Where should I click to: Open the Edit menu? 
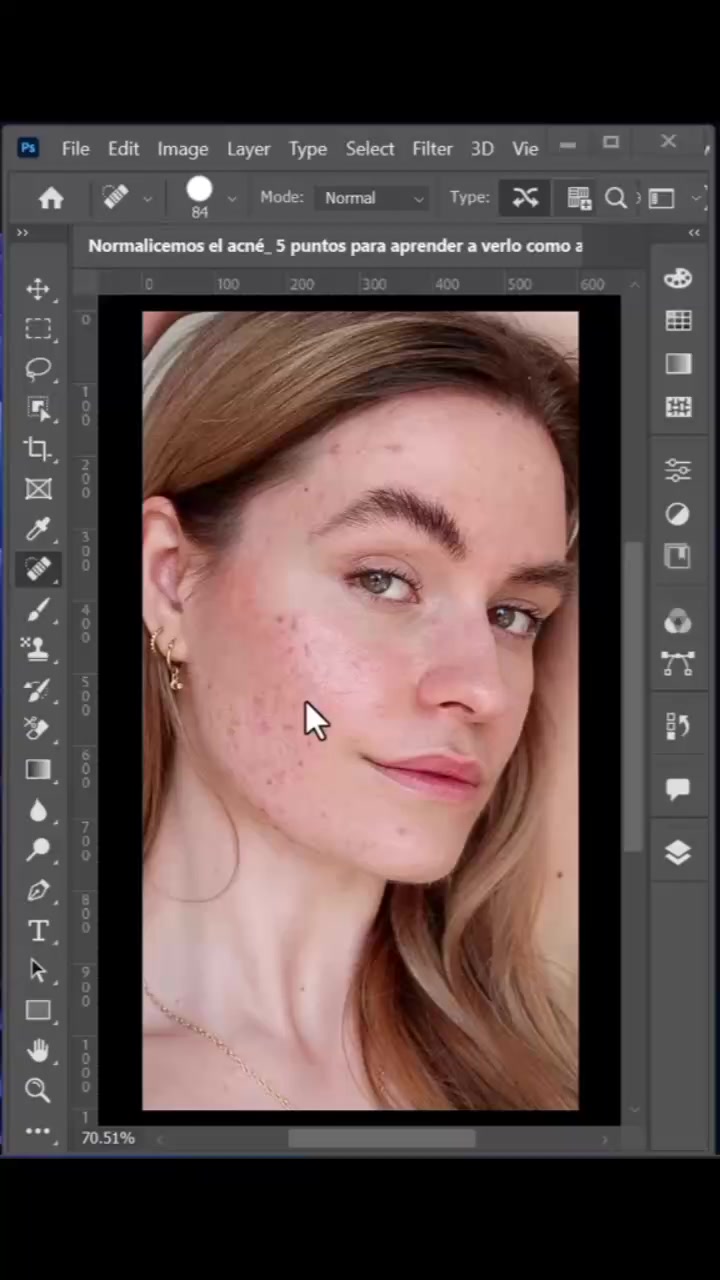[123, 148]
